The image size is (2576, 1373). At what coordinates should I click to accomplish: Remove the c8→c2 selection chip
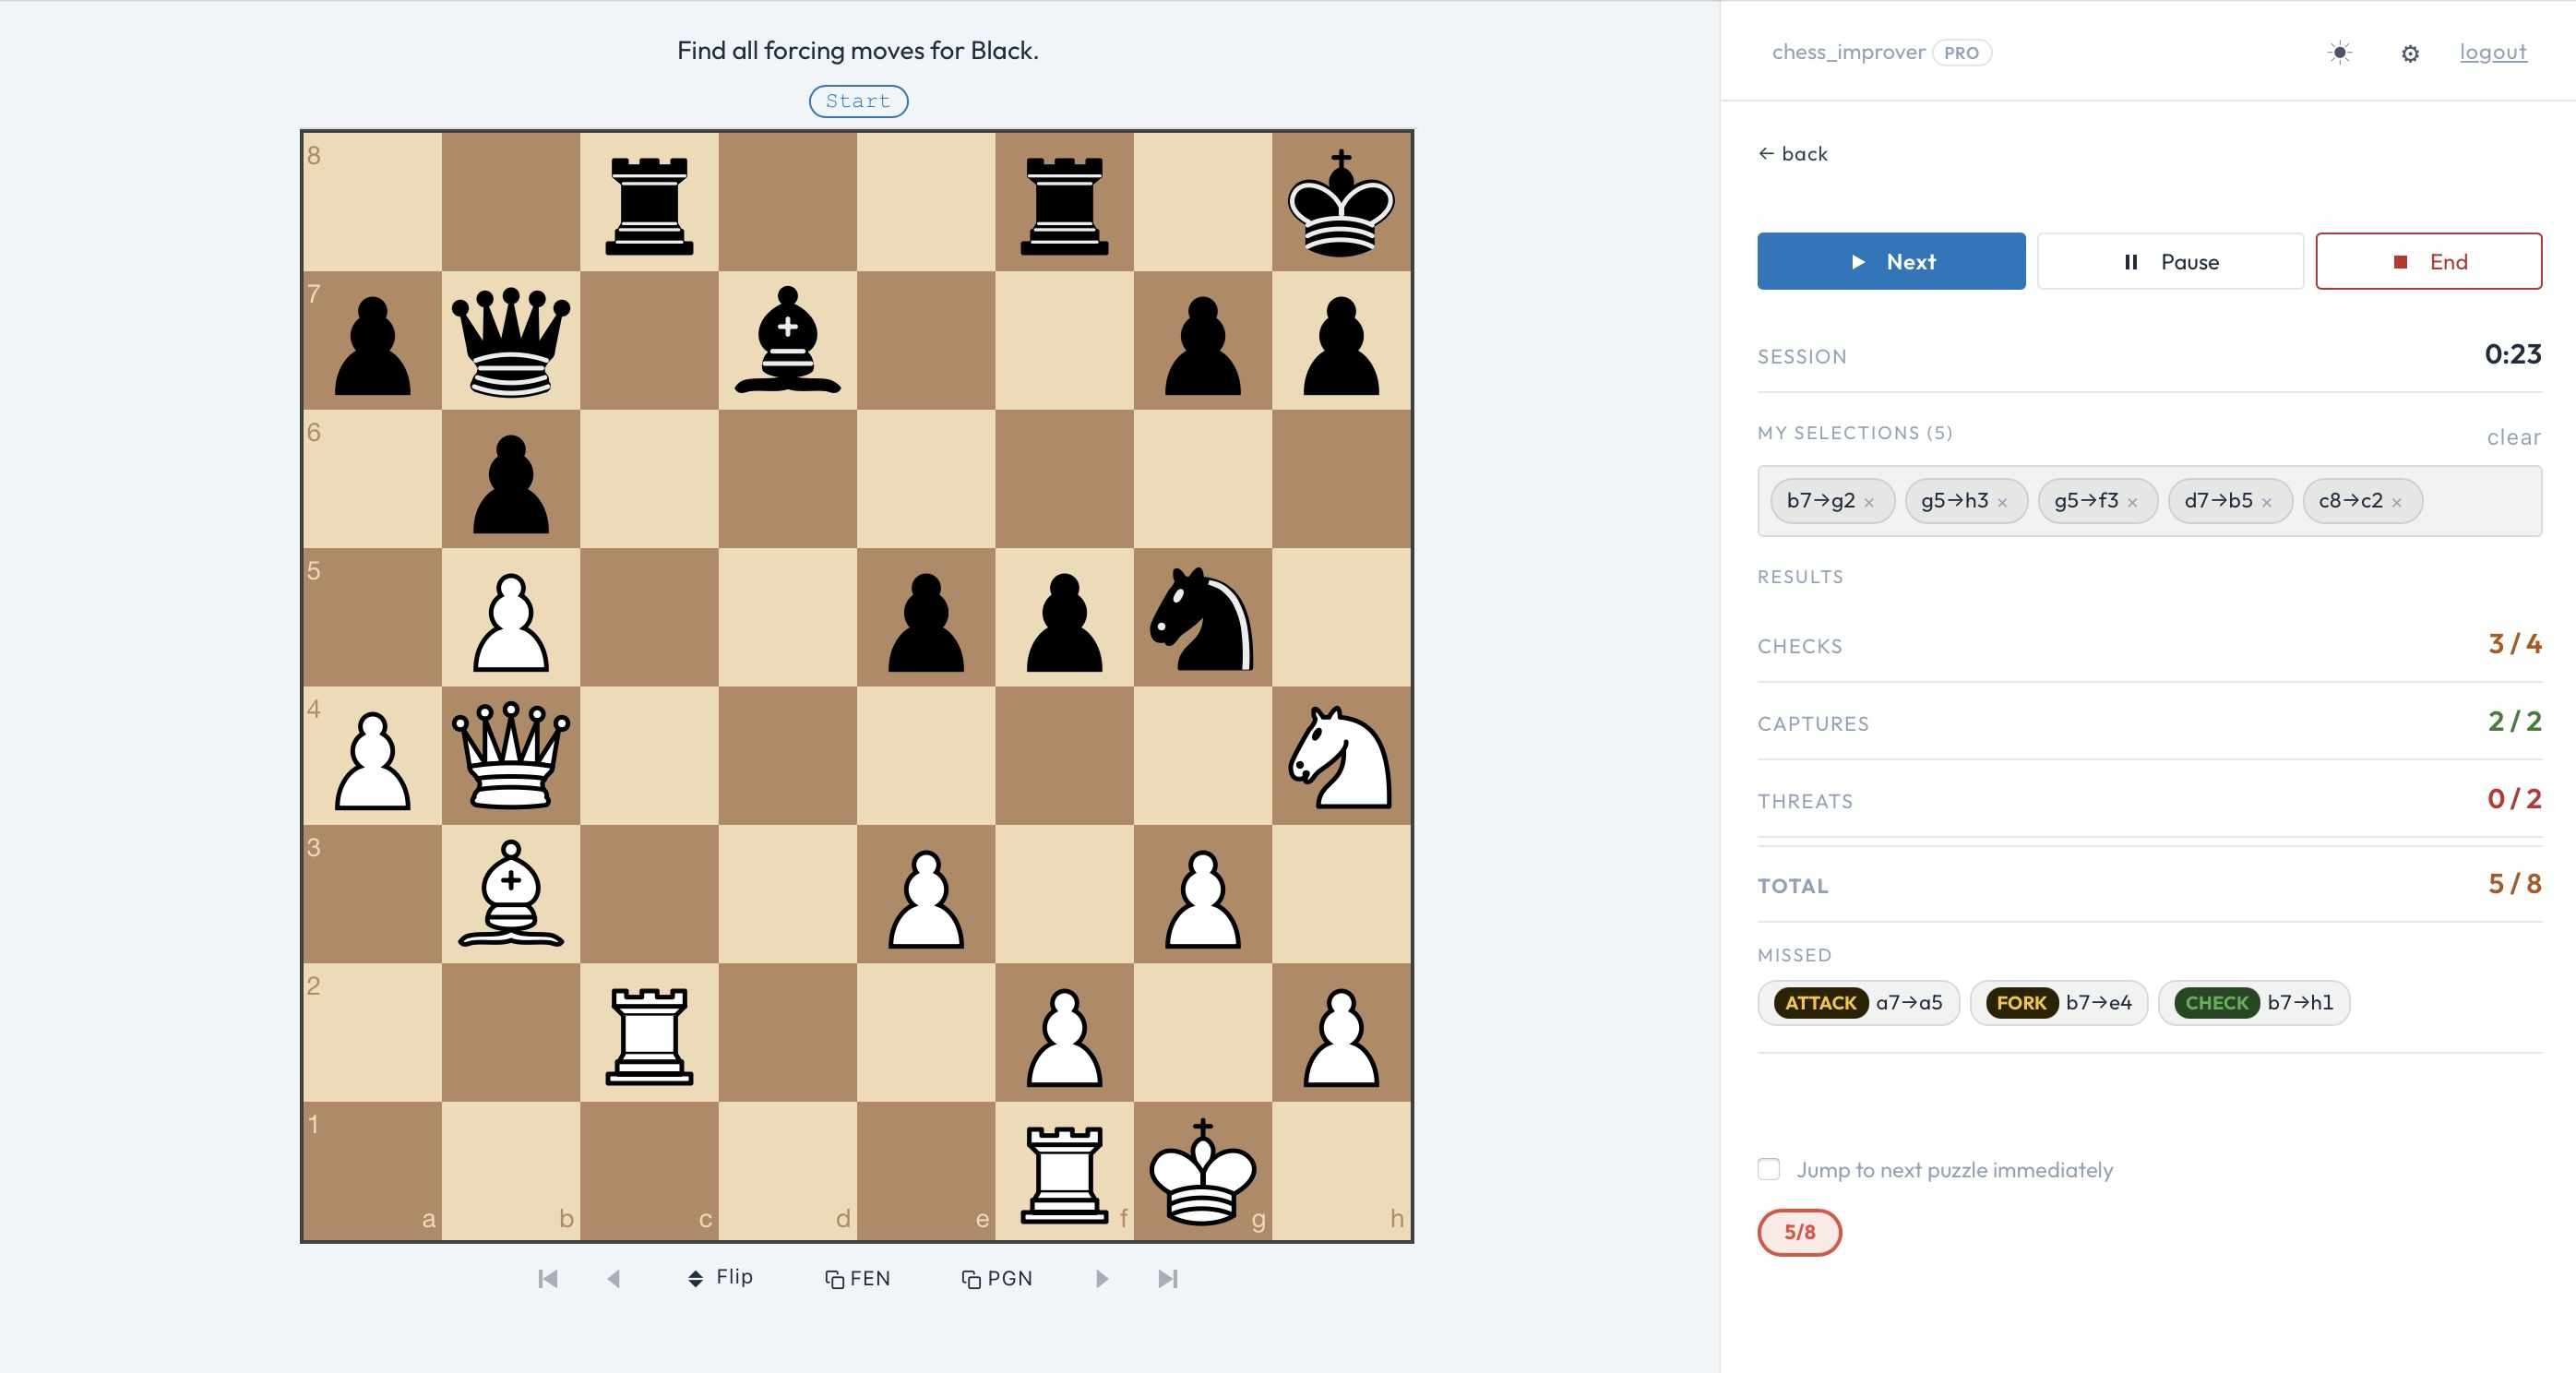(2397, 502)
